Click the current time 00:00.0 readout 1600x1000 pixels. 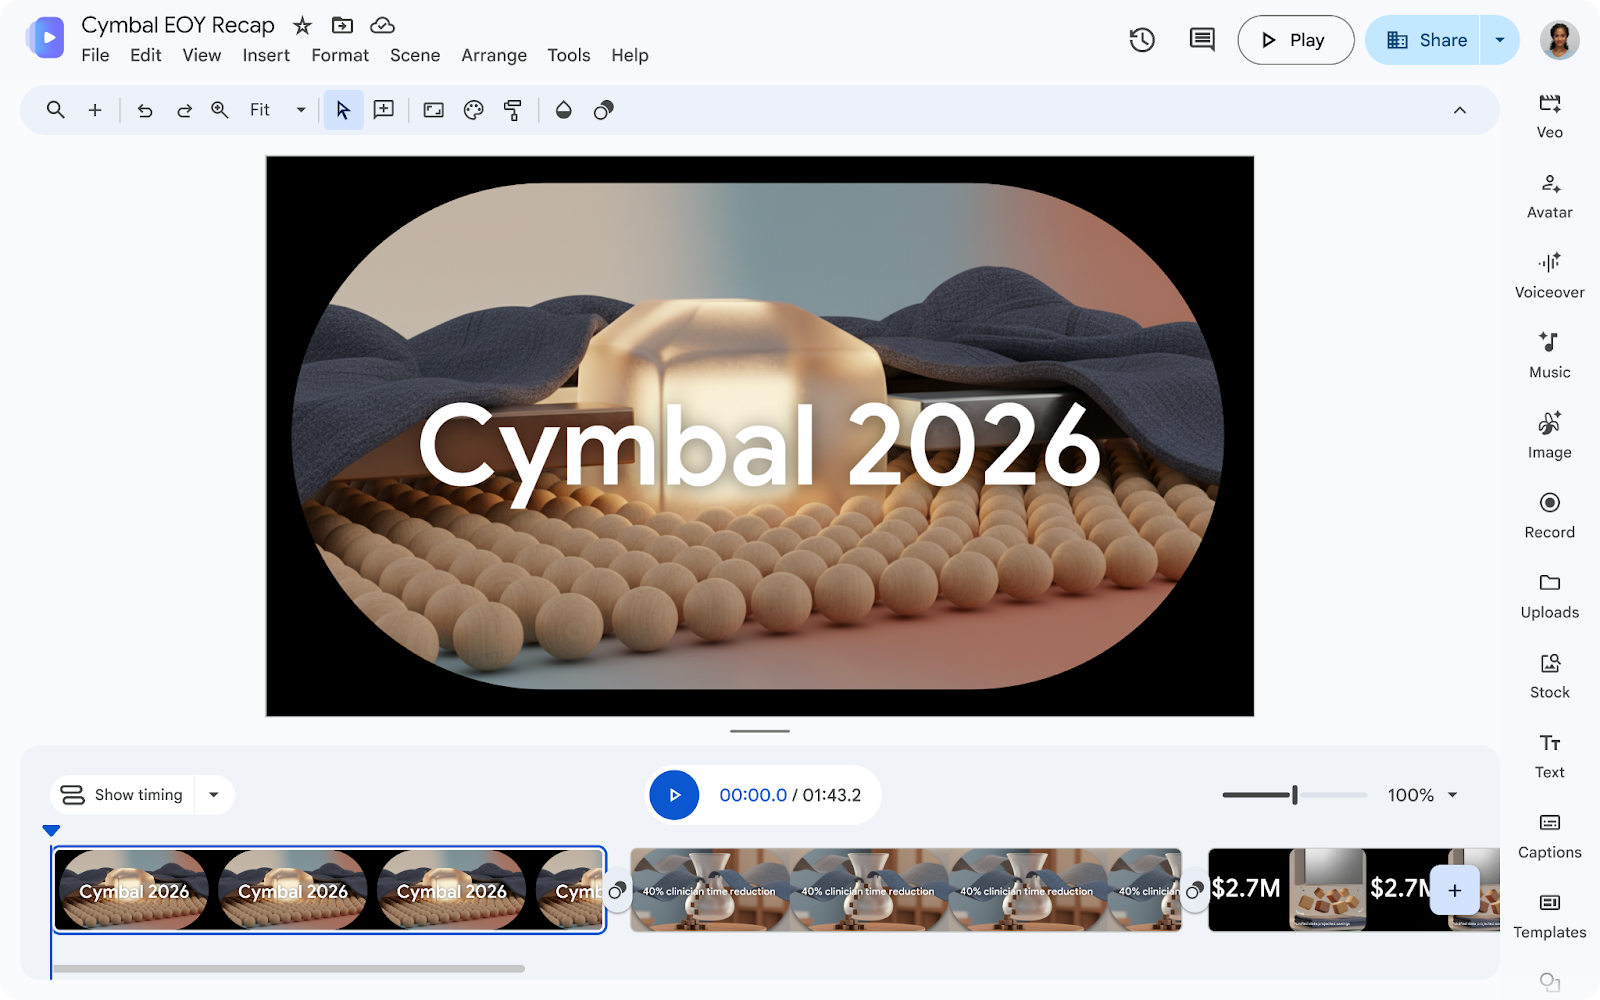coord(753,795)
